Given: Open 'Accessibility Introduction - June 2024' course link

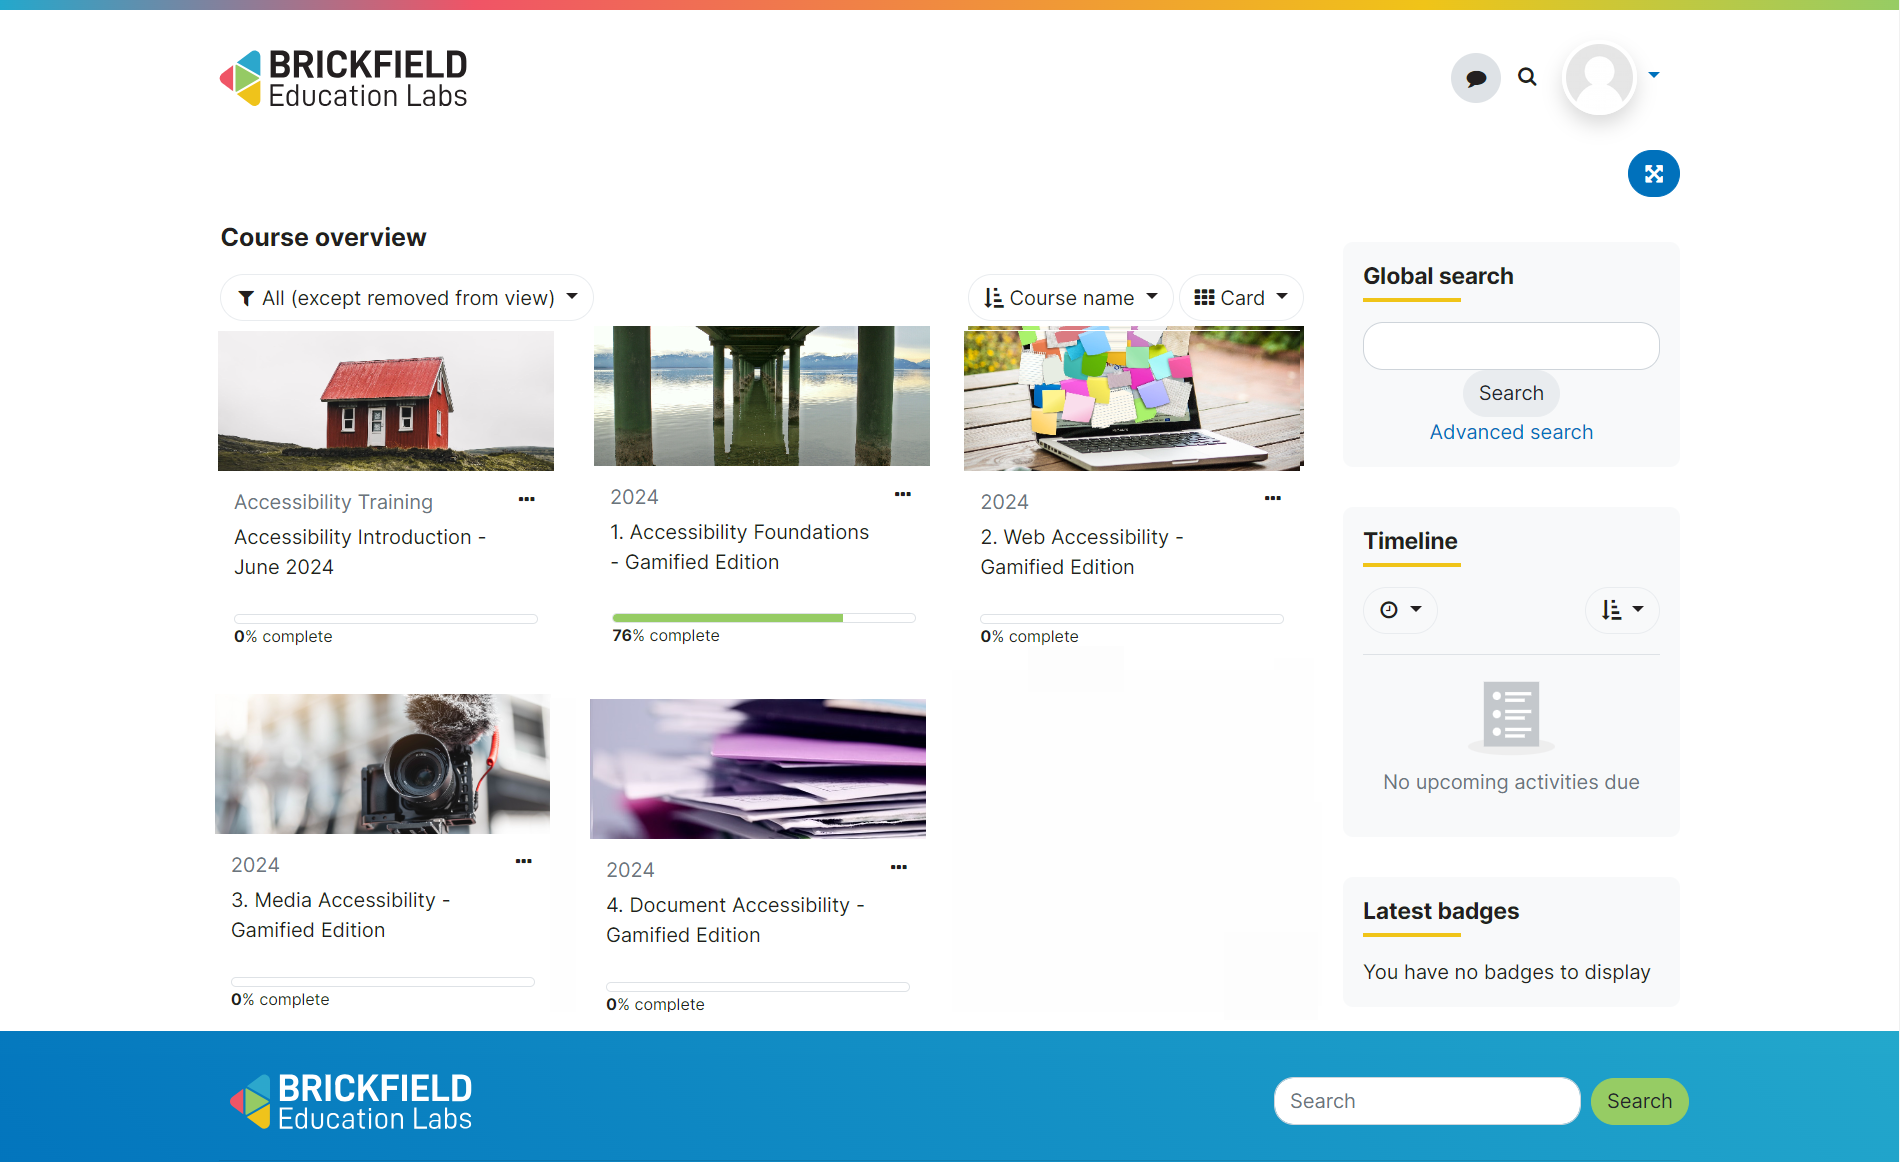Looking at the screenshot, I should pyautogui.click(x=360, y=552).
